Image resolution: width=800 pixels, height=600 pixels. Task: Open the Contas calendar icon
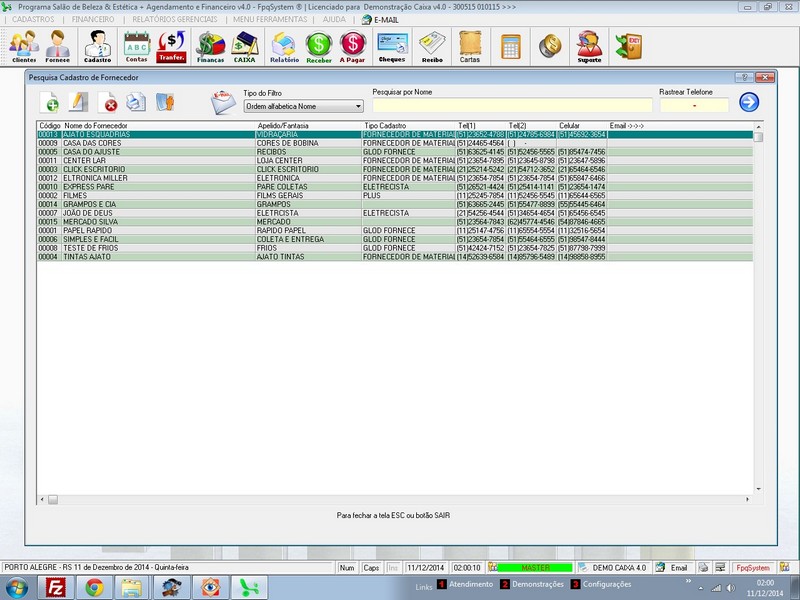[x=137, y=46]
